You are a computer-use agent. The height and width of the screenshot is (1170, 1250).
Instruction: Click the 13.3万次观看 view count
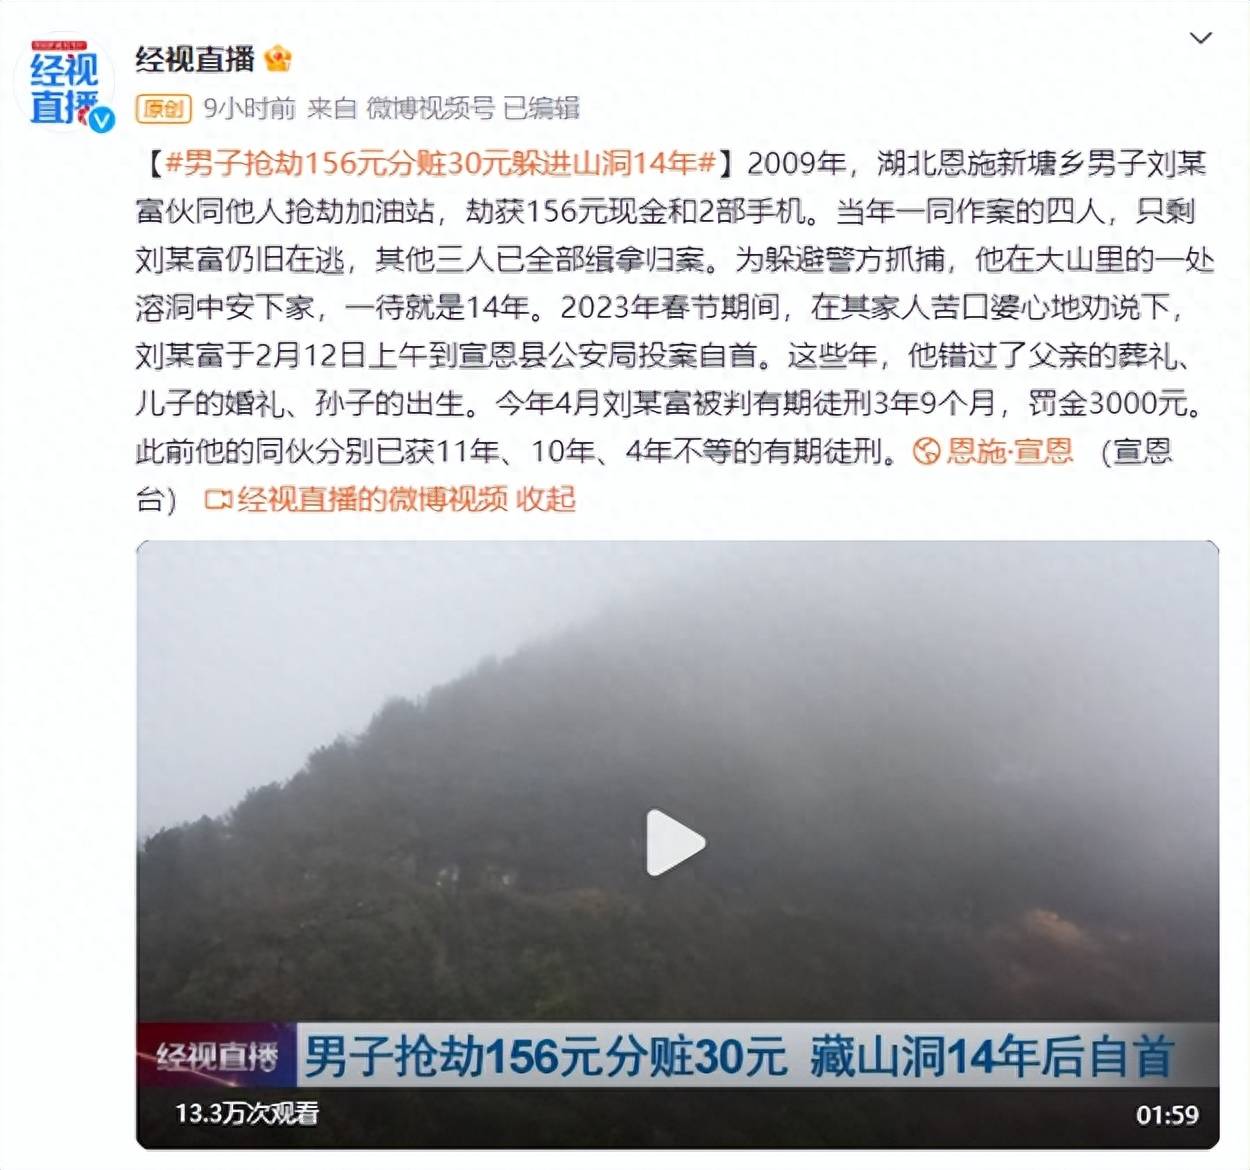(247, 1113)
